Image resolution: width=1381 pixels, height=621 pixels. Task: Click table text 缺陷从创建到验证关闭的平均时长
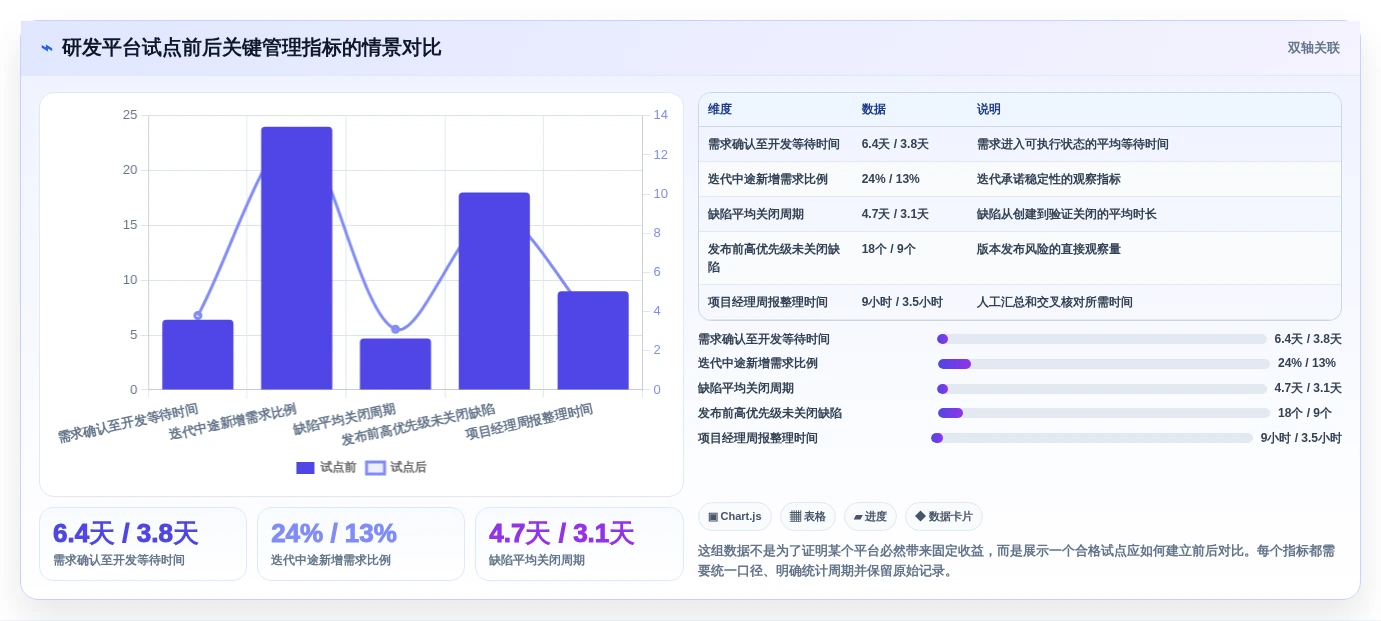1067,214
